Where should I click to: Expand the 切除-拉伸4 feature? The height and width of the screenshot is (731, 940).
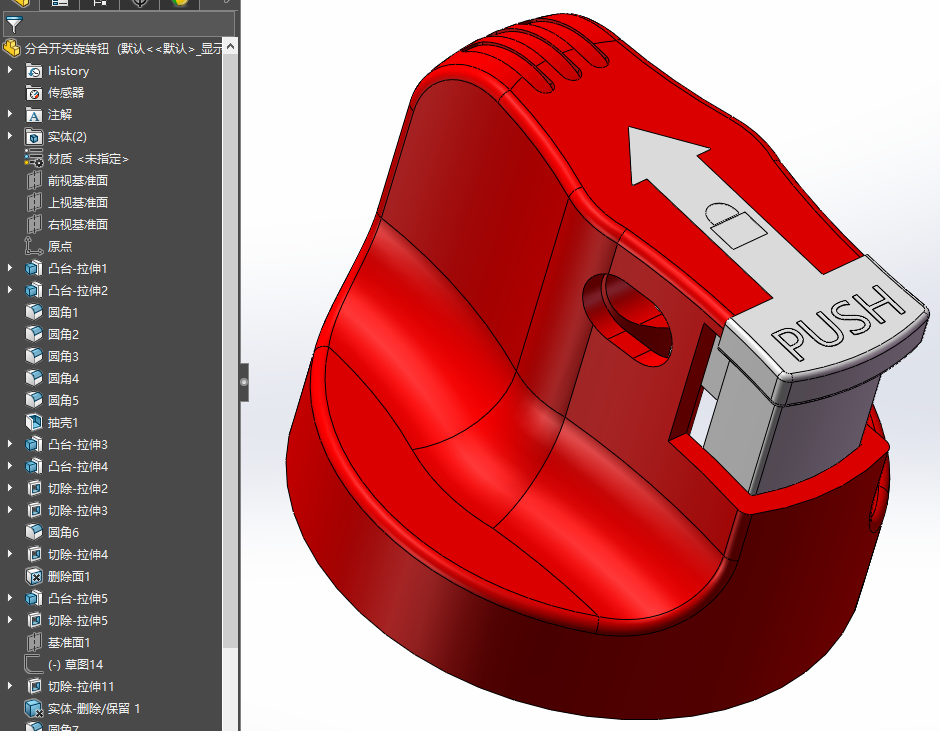pos(10,553)
